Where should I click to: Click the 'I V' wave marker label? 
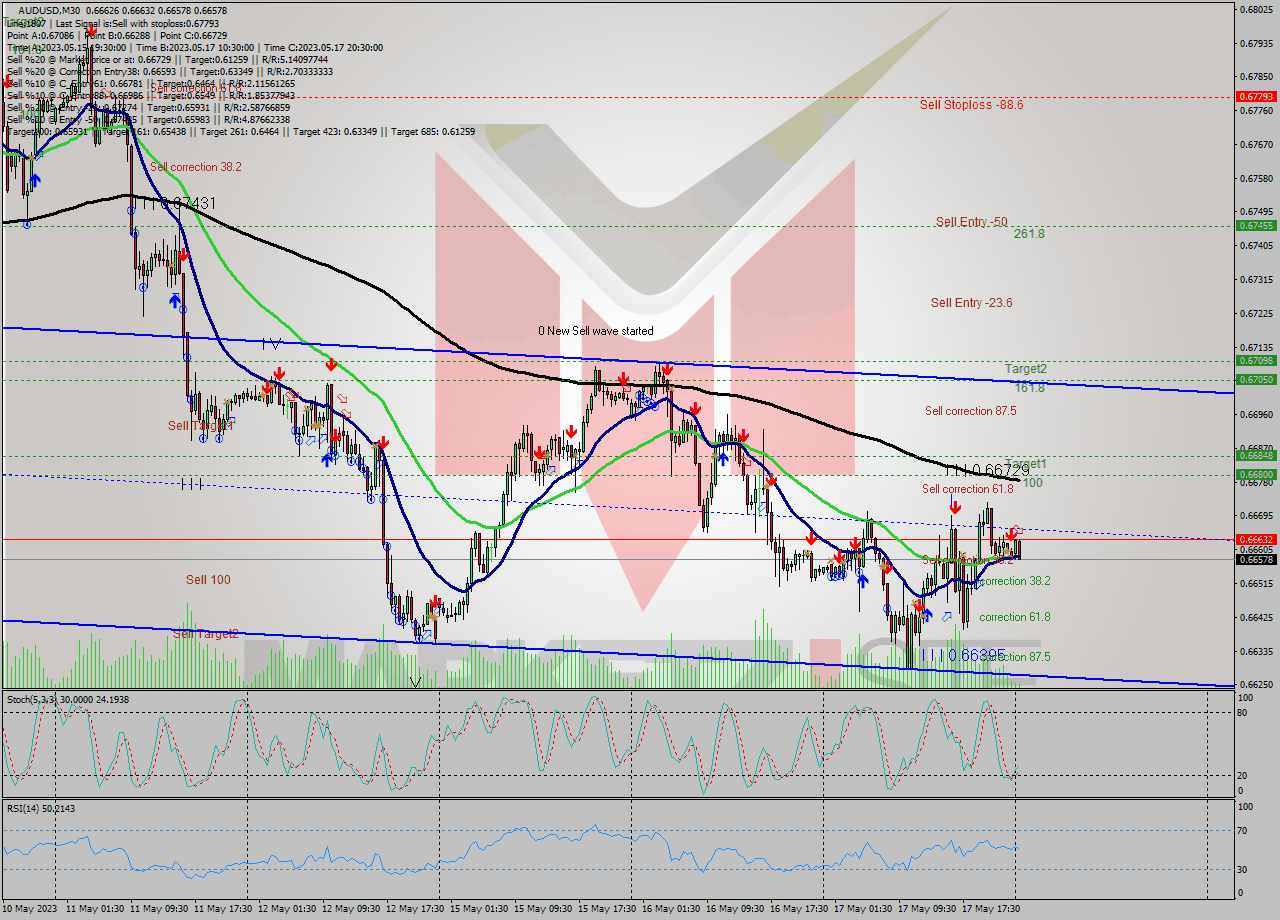[x=270, y=343]
